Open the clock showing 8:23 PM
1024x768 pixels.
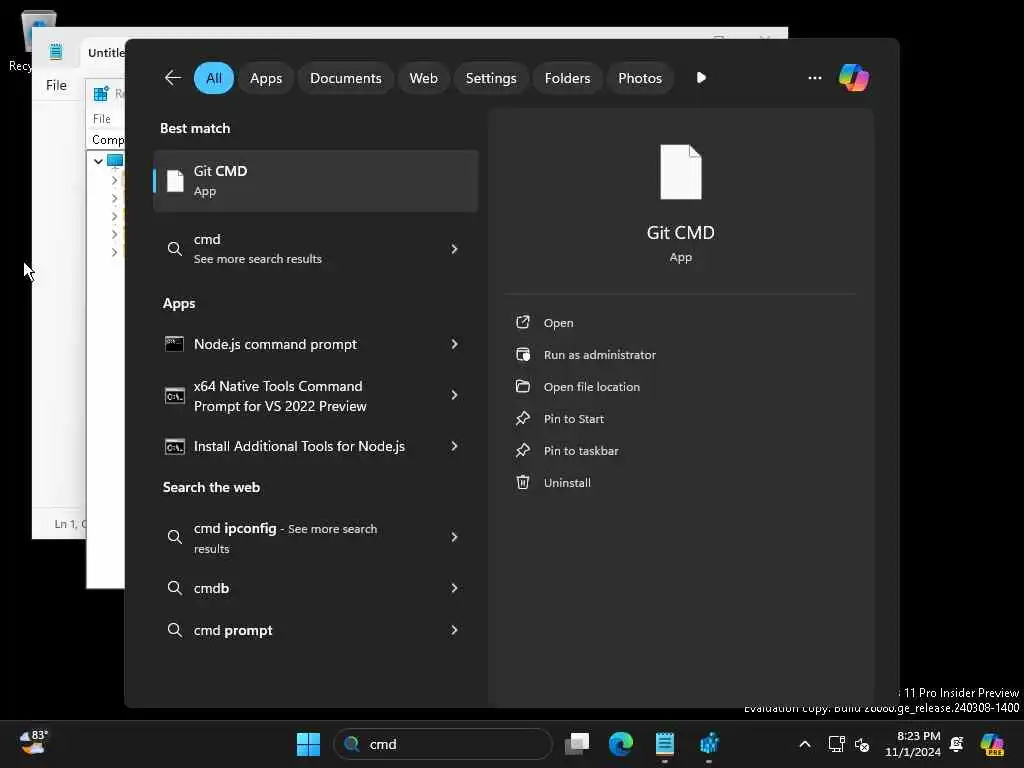913,744
